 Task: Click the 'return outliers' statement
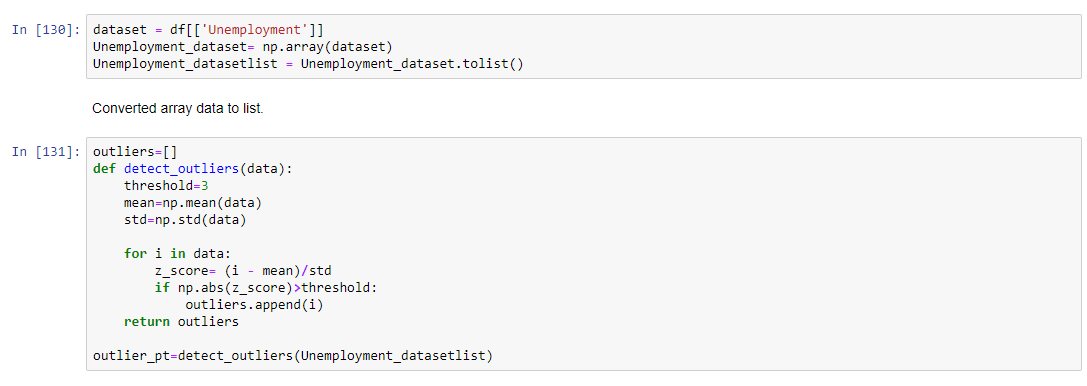pyautogui.click(x=181, y=322)
